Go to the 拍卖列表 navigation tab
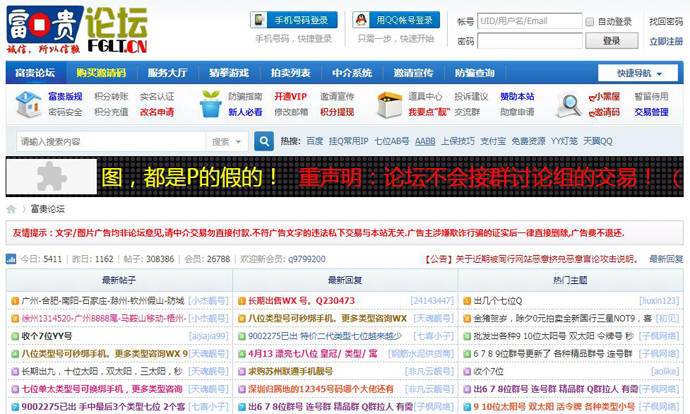690x414 pixels. (x=290, y=73)
